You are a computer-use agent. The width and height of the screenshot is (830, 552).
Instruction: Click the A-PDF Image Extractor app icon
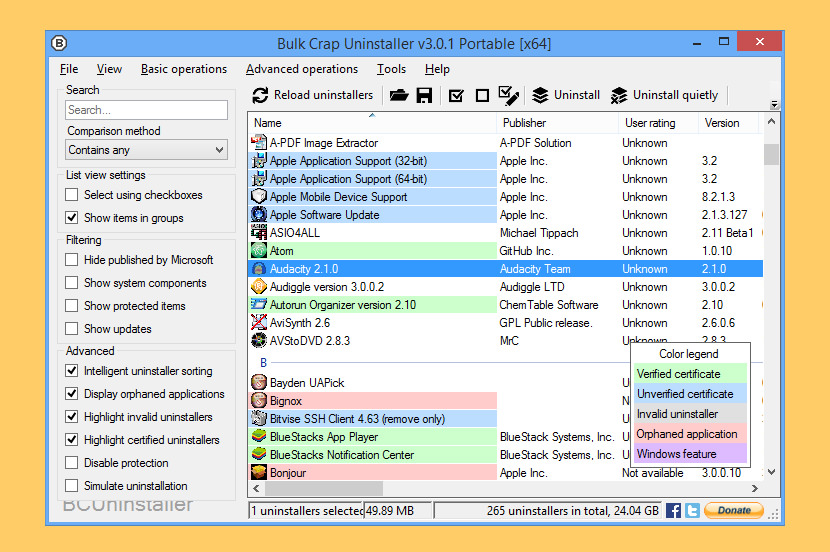click(x=259, y=142)
